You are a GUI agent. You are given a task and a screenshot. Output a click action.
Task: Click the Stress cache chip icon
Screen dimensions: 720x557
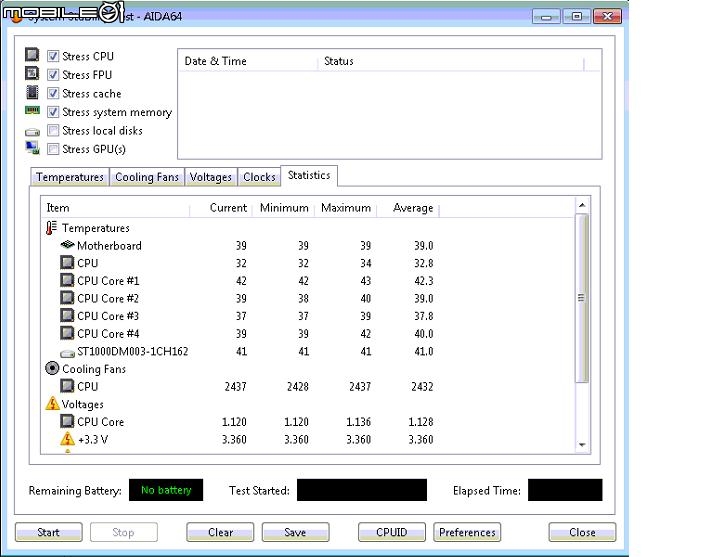point(32,92)
